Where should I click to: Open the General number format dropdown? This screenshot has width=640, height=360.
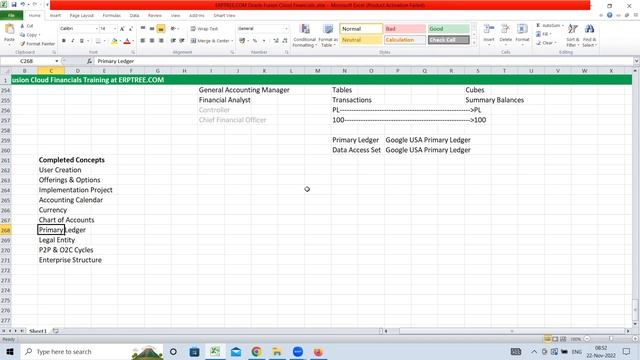[287, 29]
